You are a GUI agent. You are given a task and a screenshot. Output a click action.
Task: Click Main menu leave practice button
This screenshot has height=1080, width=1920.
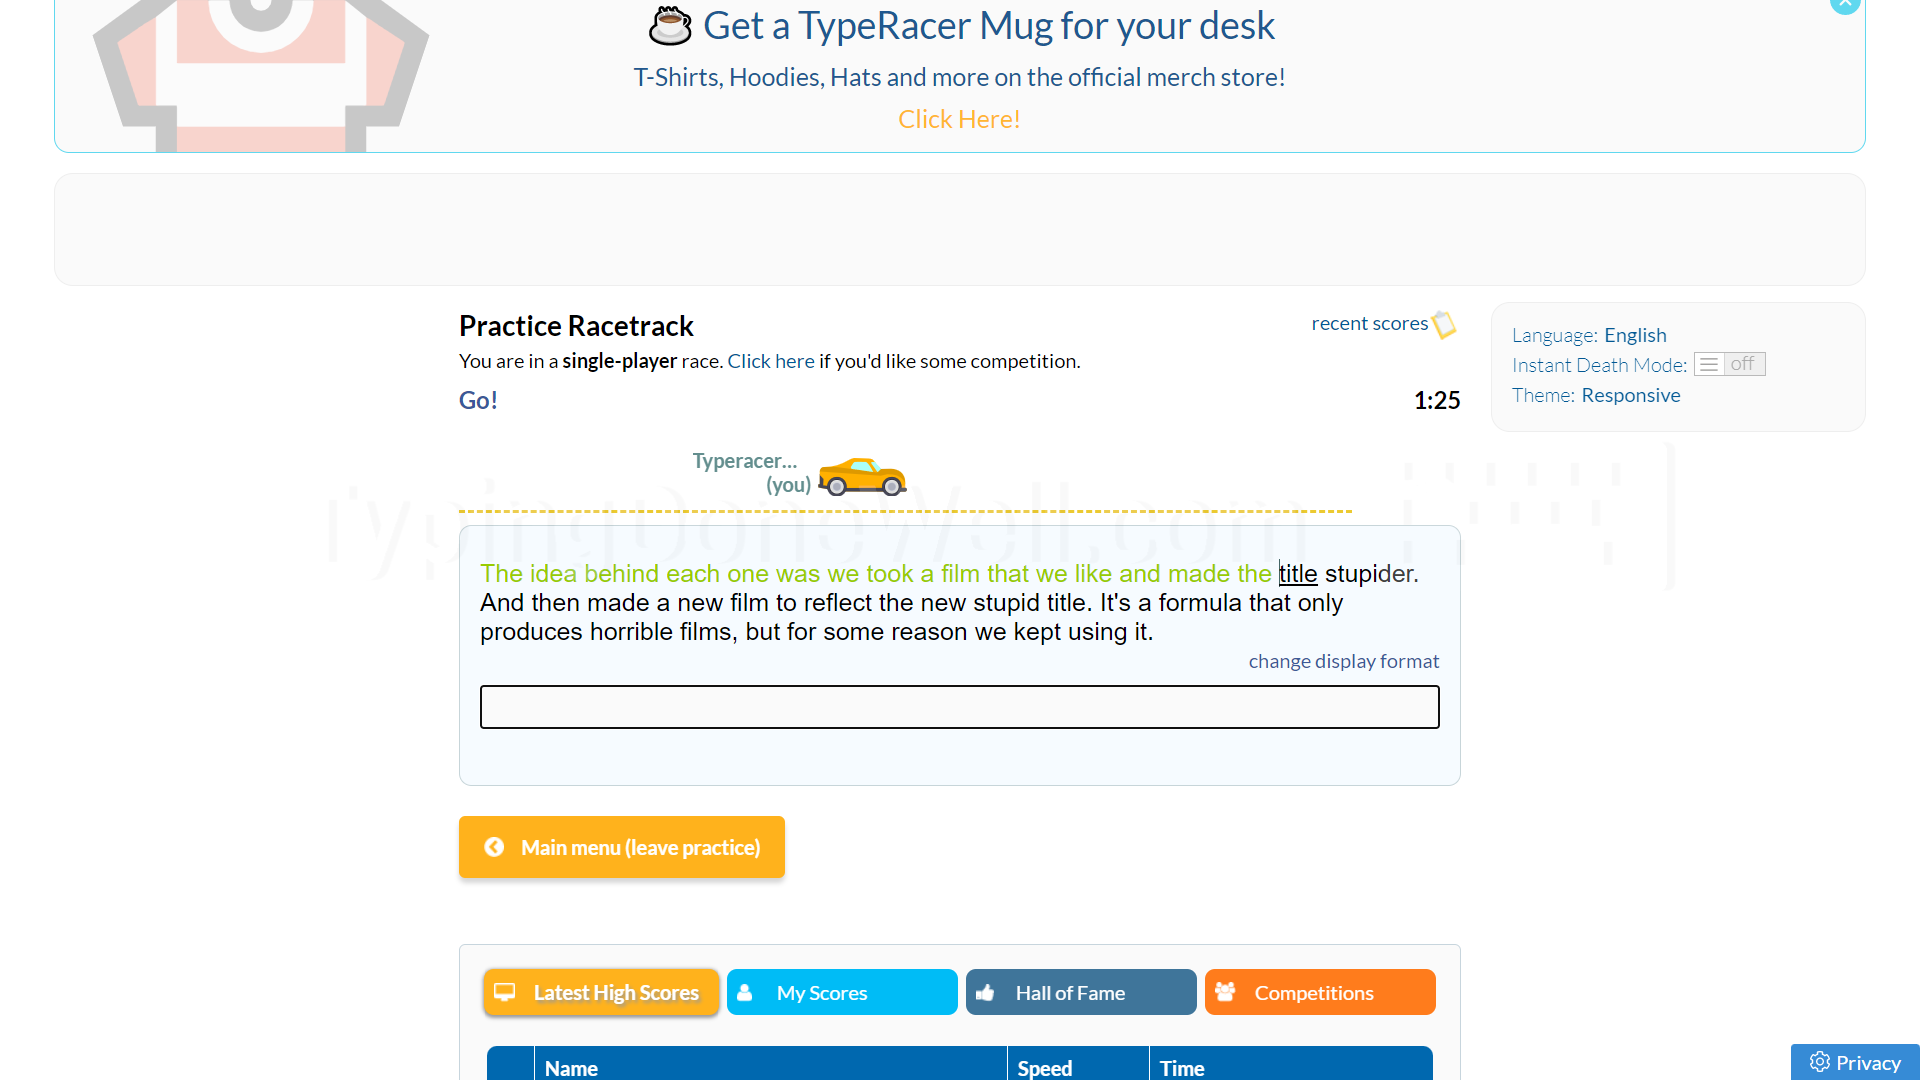pos(621,847)
